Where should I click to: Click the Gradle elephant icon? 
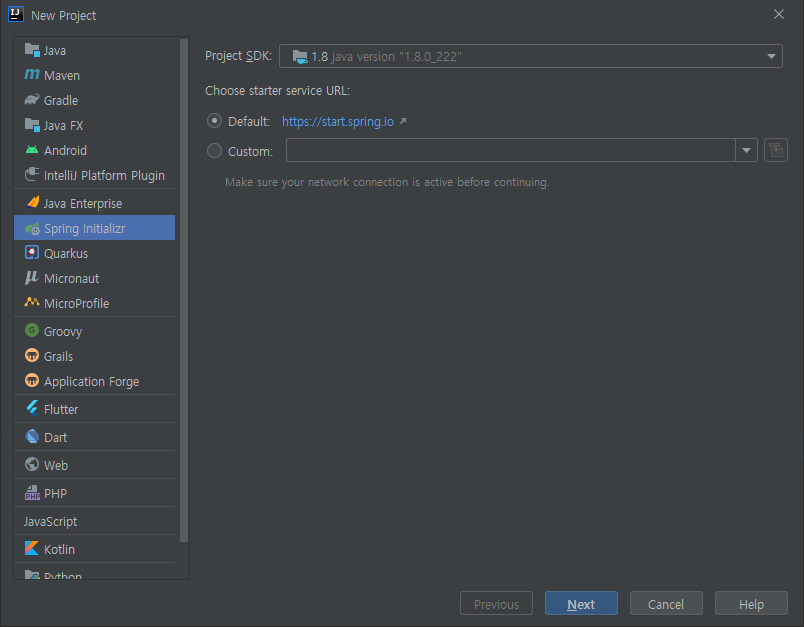32,100
